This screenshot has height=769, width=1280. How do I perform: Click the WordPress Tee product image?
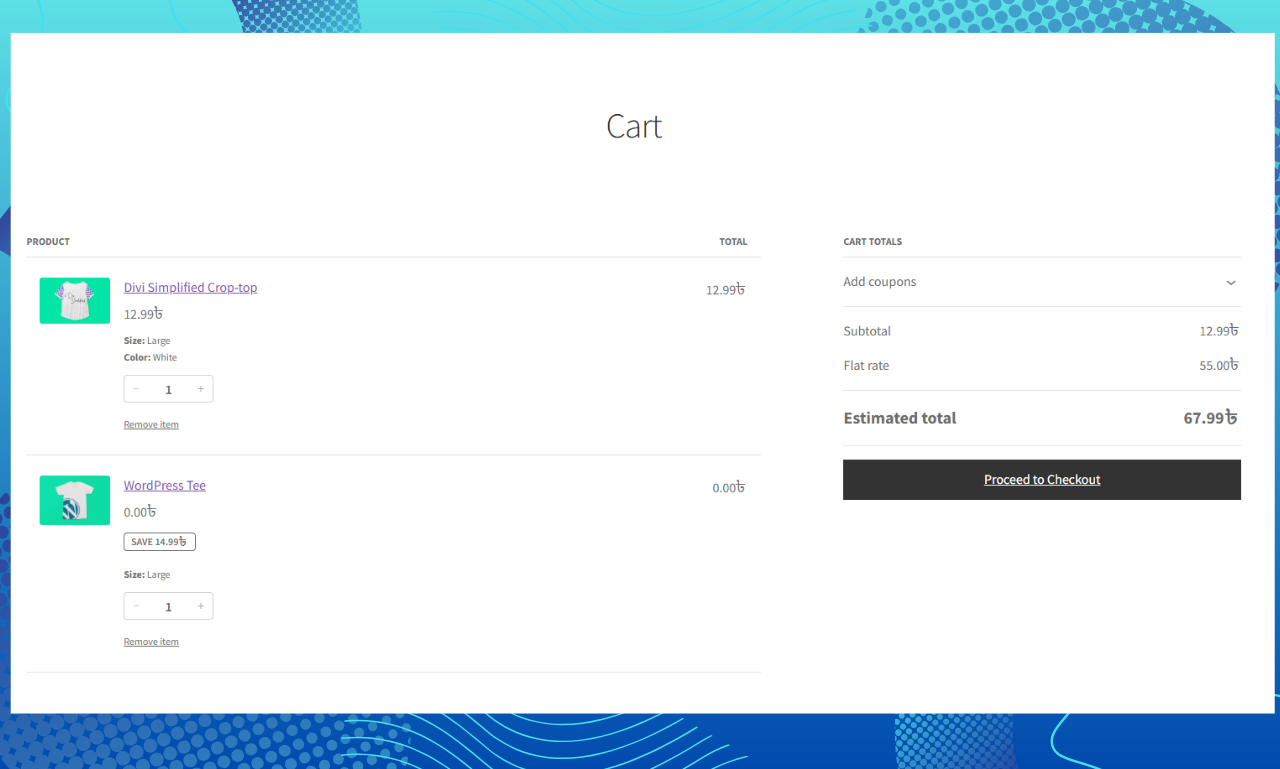[x=74, y=500]
